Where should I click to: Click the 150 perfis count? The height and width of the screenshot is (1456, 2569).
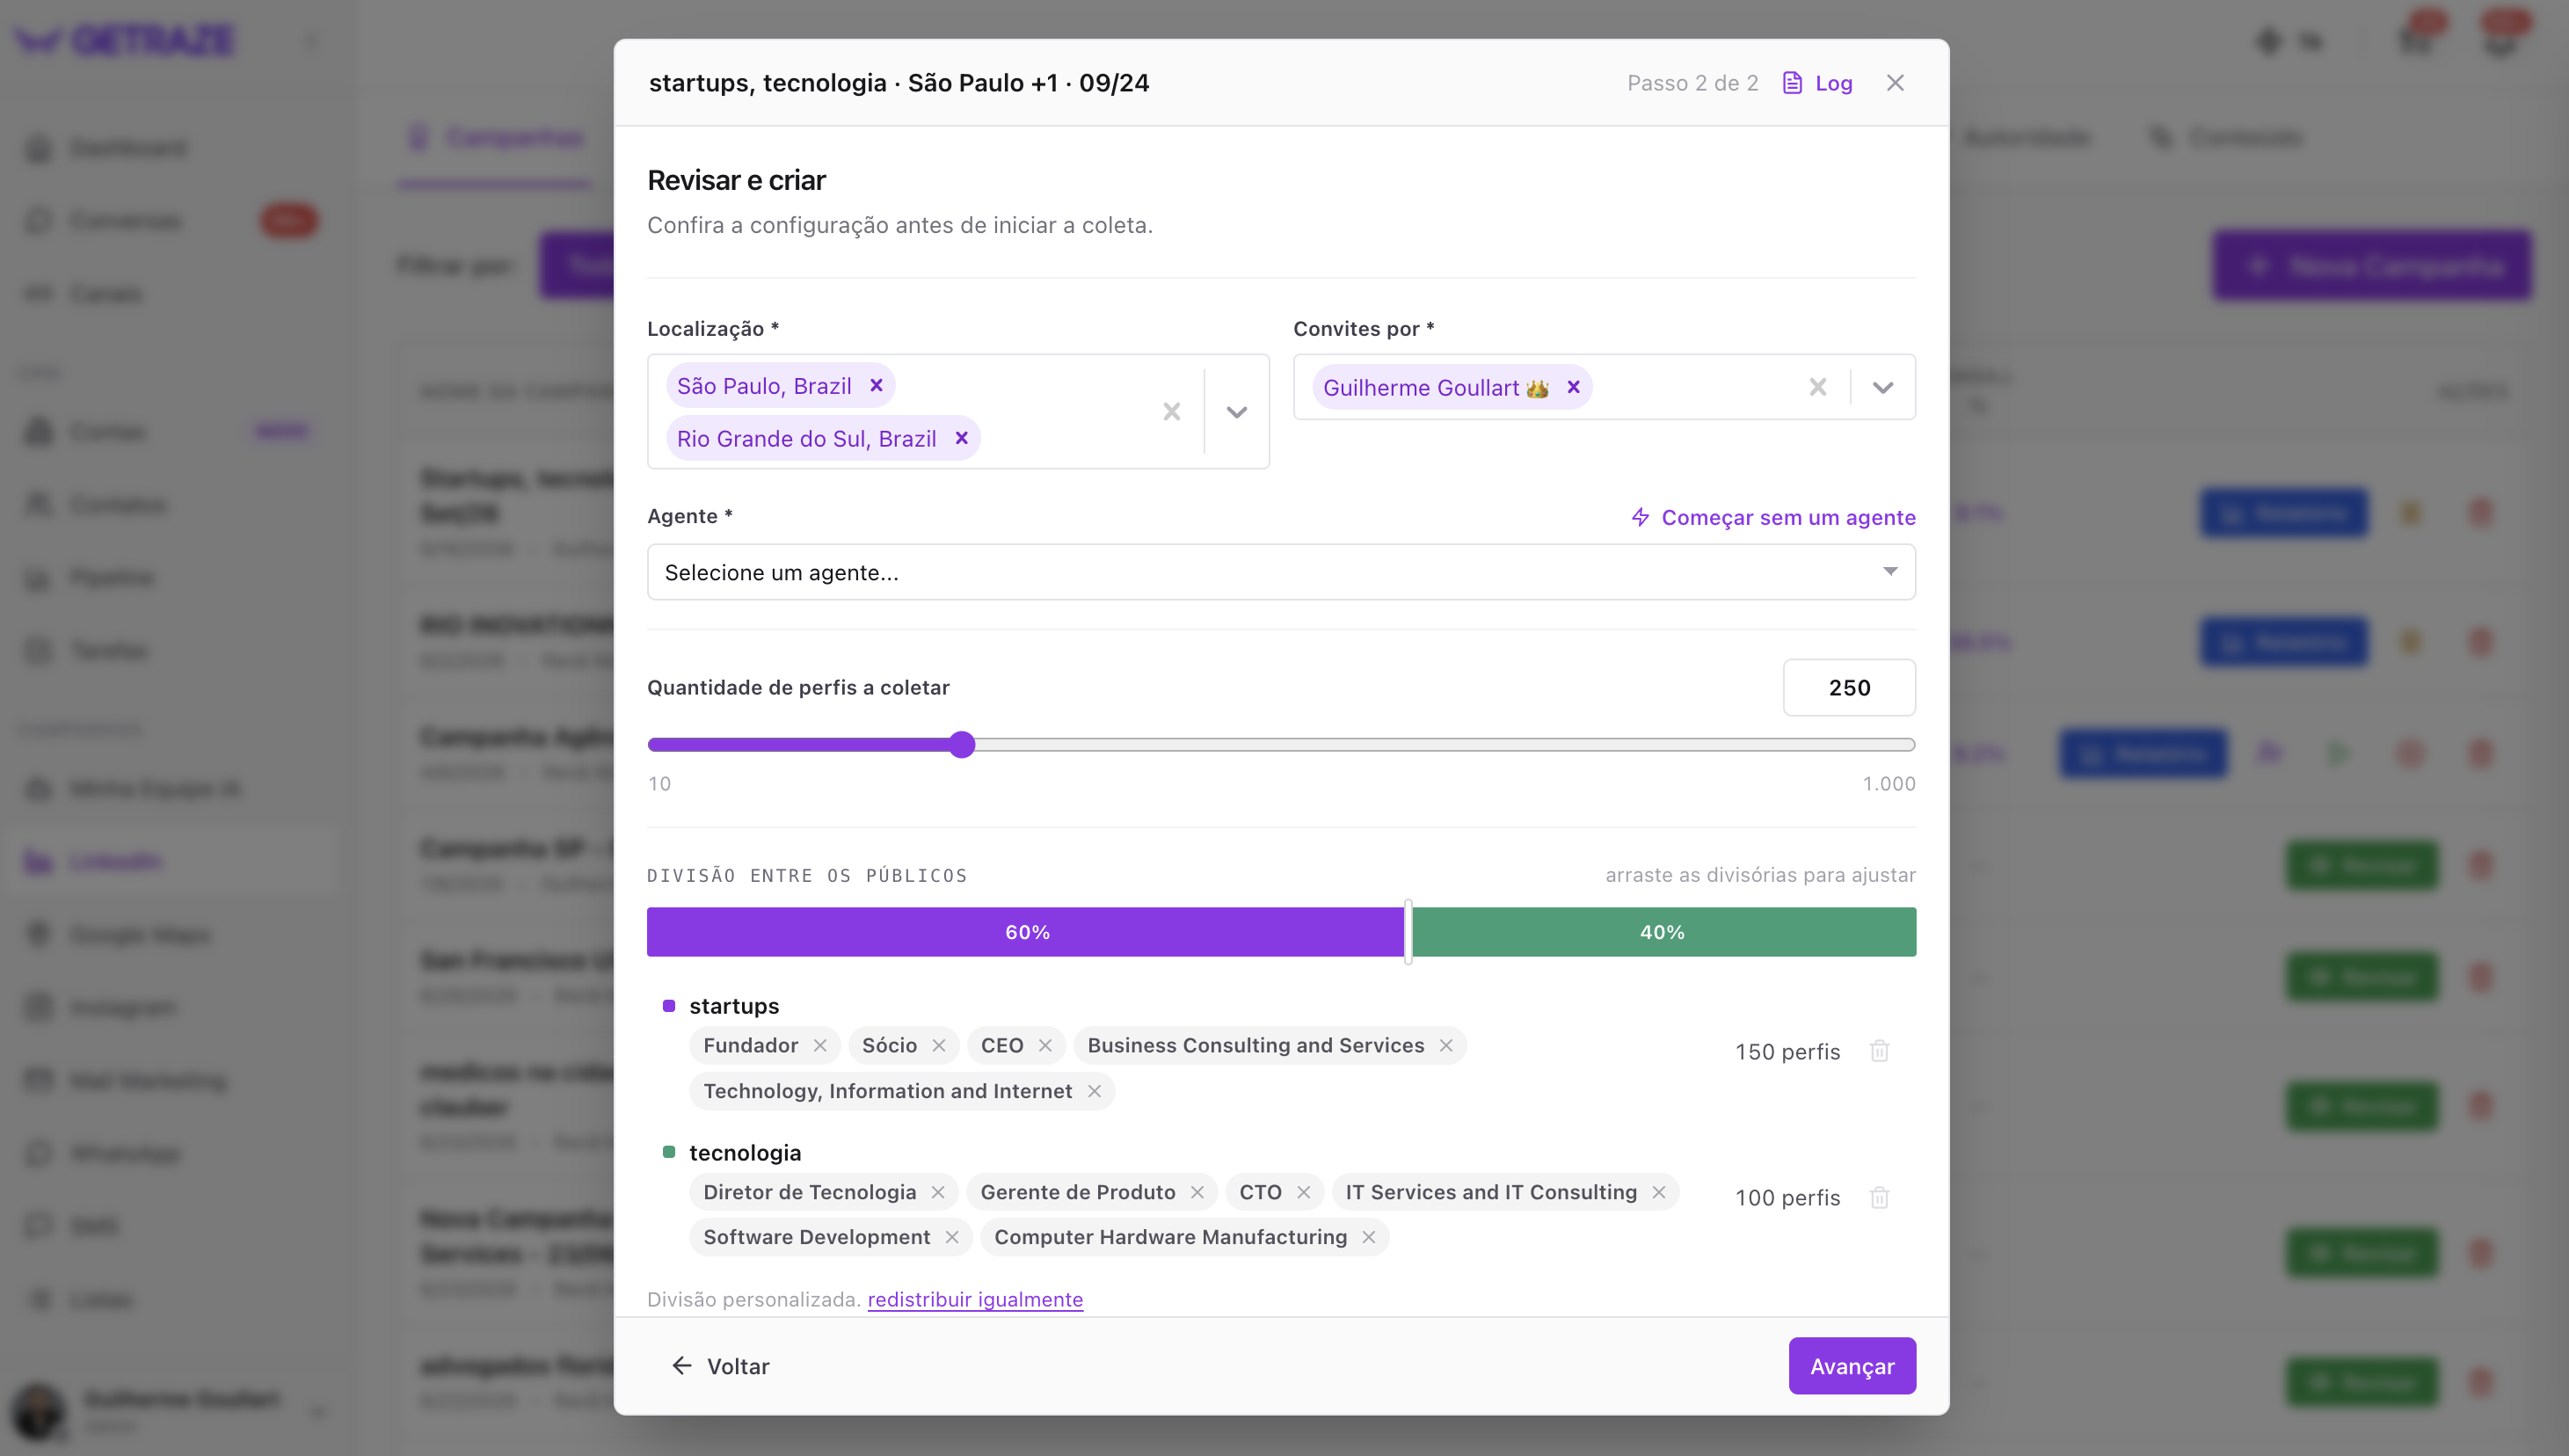[x=1787, y=1052]
